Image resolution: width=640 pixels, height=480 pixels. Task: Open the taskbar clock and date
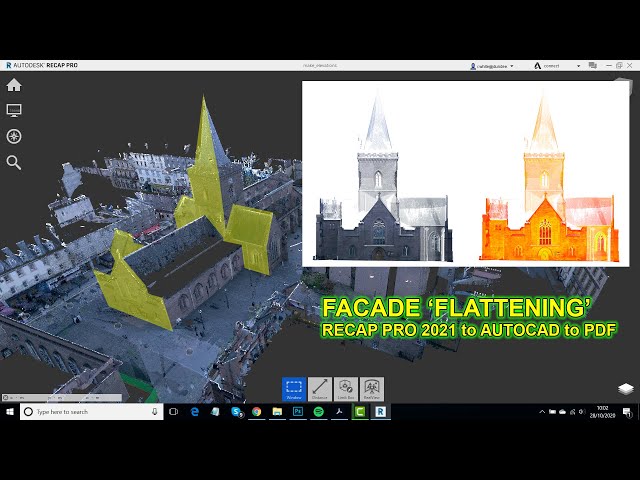click(x=602, y=412)
